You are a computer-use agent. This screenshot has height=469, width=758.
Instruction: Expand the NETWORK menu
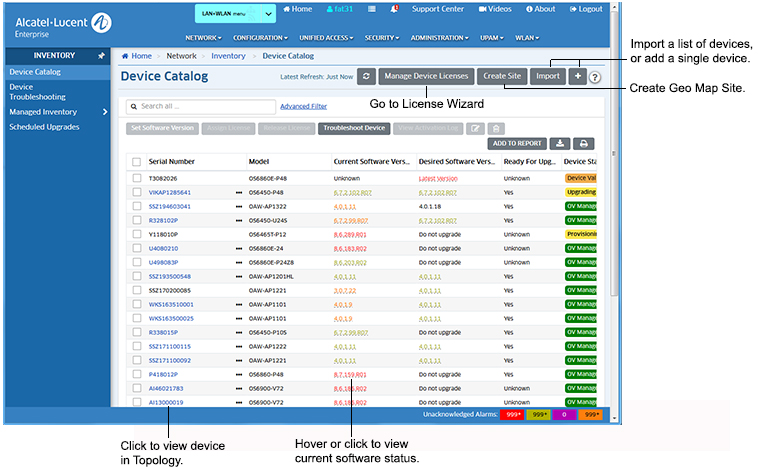(203, 38)
